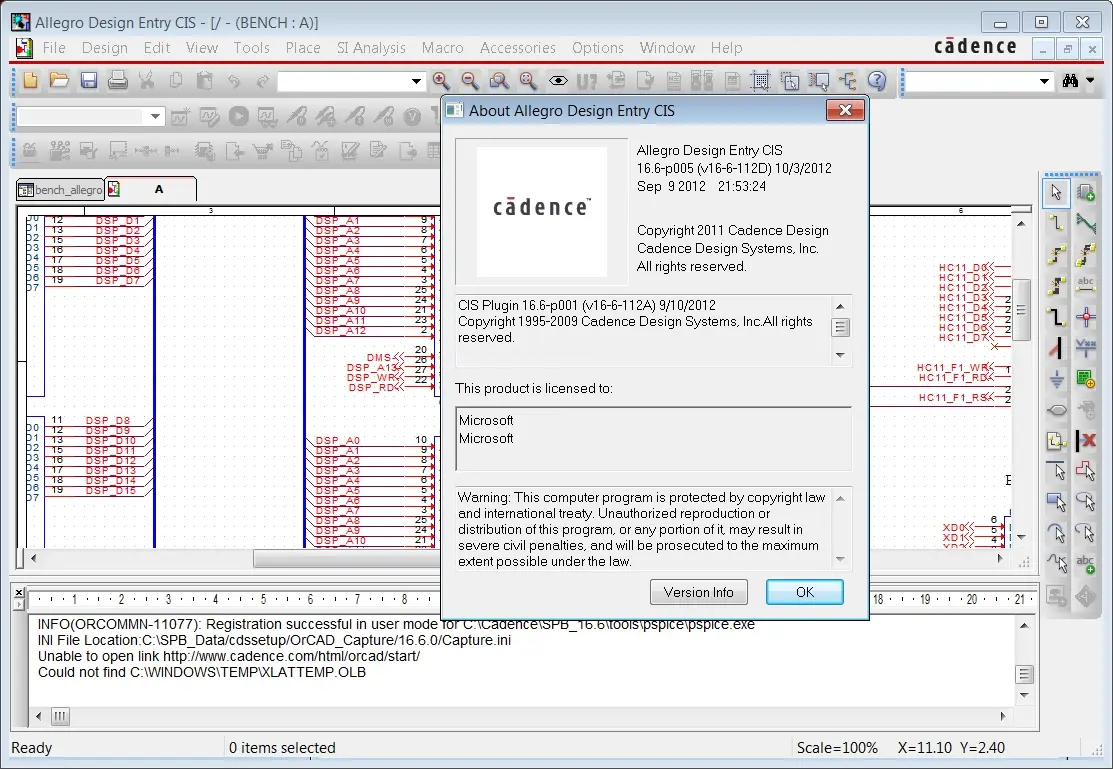The width and height of the screenshot is (1113, 769).
Task: Expand the simulation profile dropdown
Action: 155,116
